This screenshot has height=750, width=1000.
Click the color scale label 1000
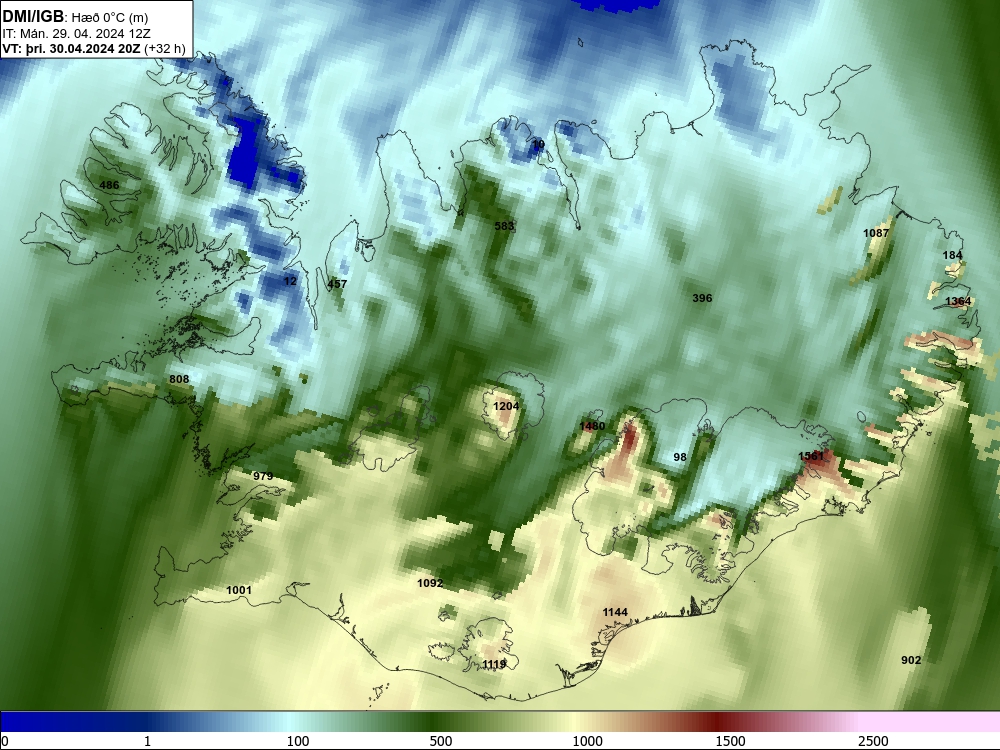tap(587, 741)
